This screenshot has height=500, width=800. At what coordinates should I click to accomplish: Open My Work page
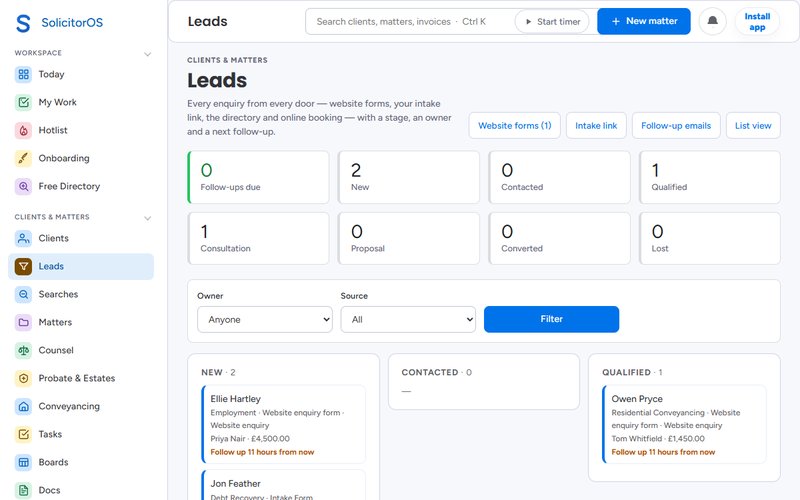click(81, 103)
